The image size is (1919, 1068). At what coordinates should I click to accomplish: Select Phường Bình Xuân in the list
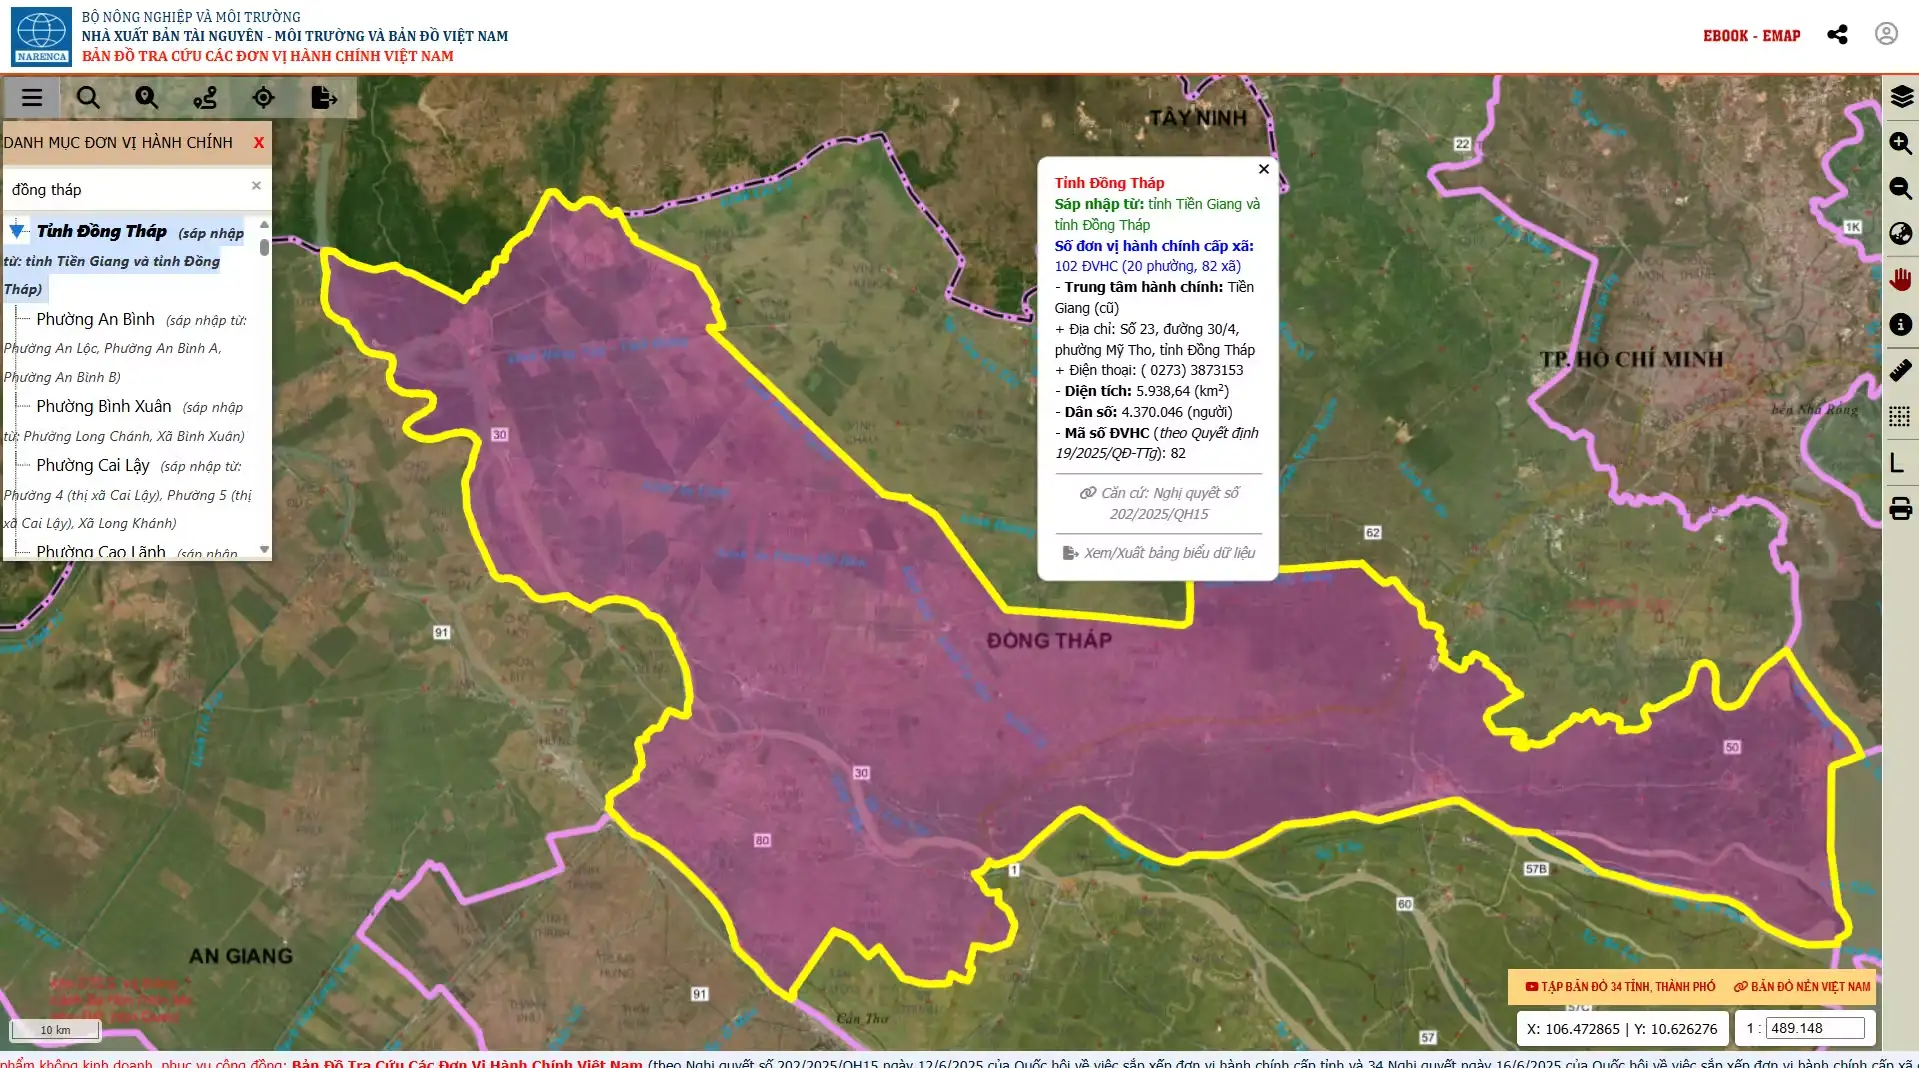pos(104,406)
